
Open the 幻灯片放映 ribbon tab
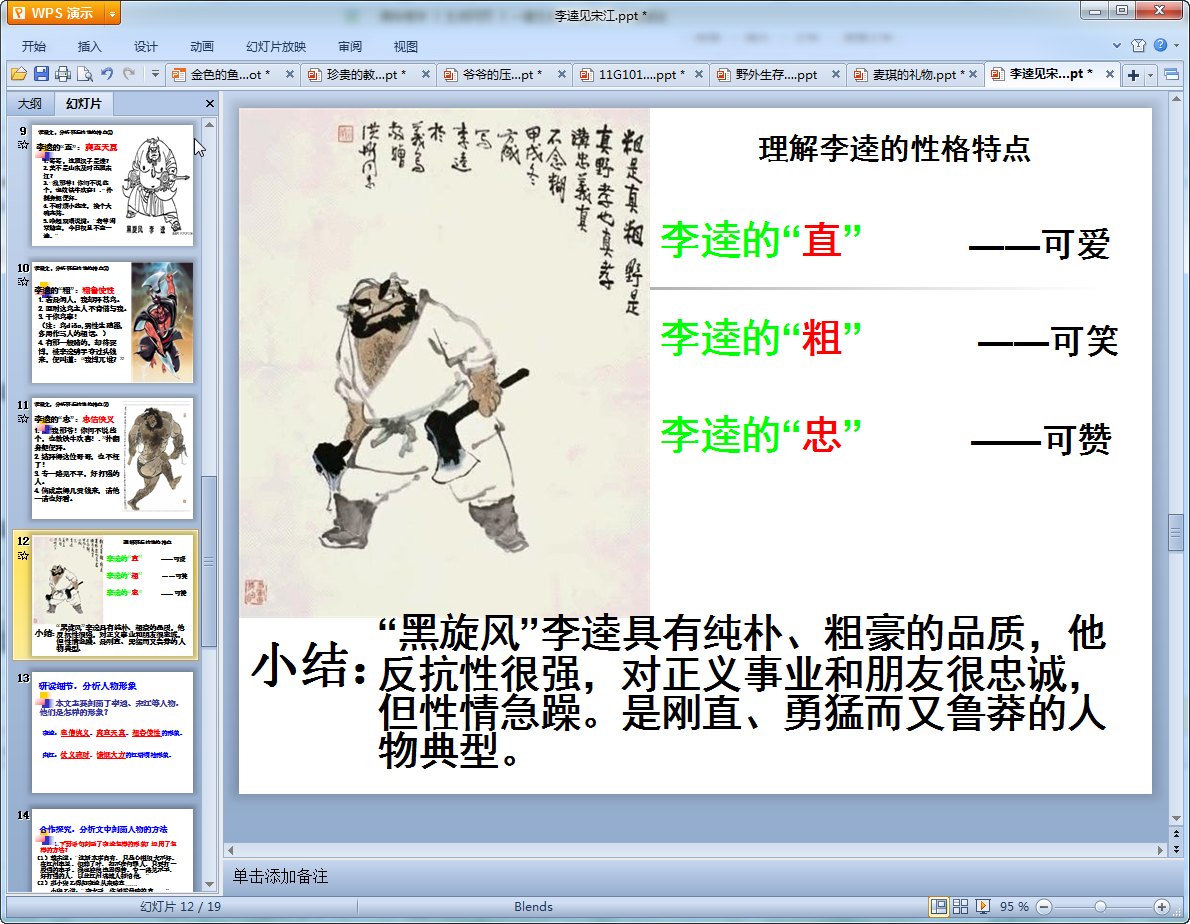(276, 46)
